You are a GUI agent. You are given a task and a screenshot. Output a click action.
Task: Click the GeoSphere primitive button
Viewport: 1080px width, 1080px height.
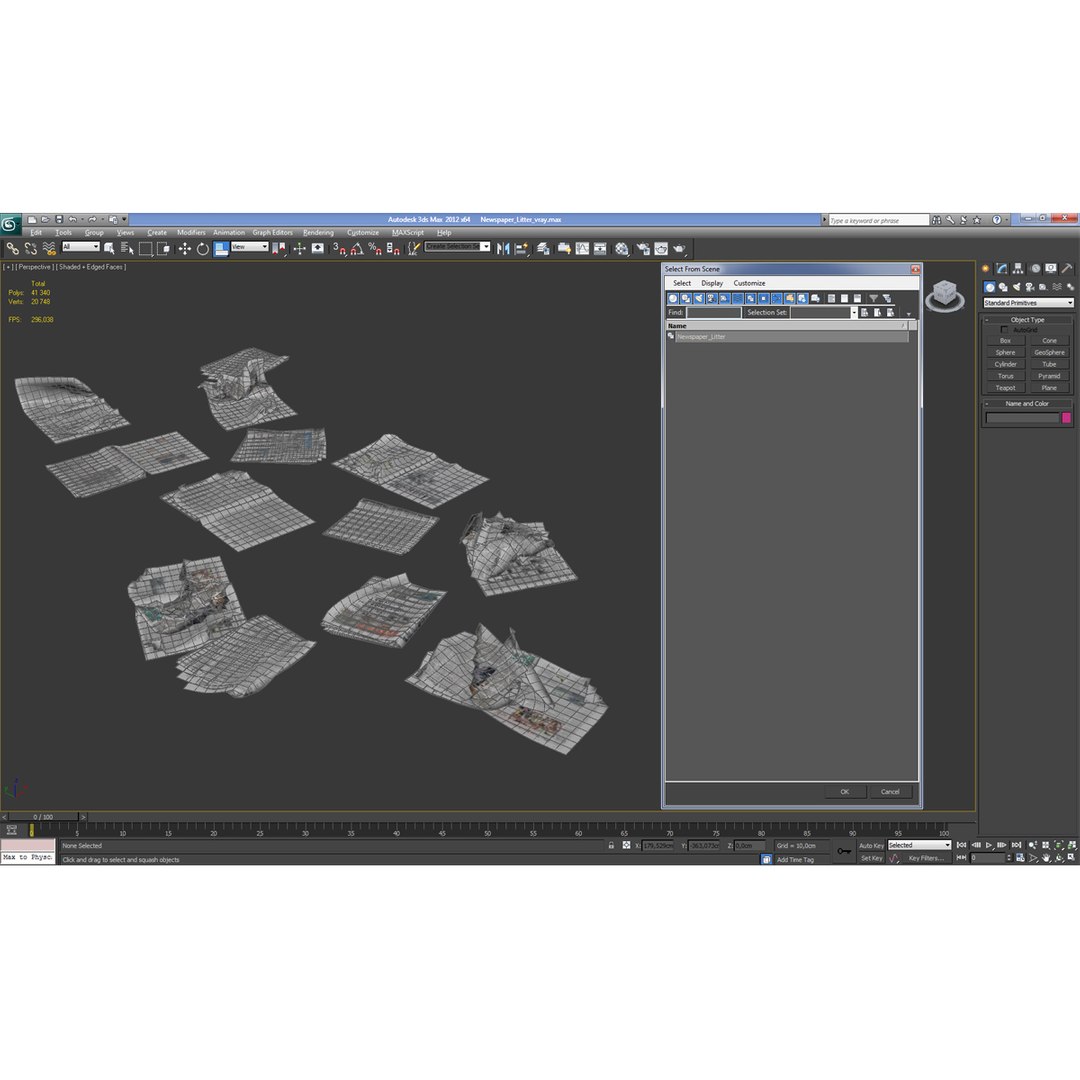pos(1049,353)
